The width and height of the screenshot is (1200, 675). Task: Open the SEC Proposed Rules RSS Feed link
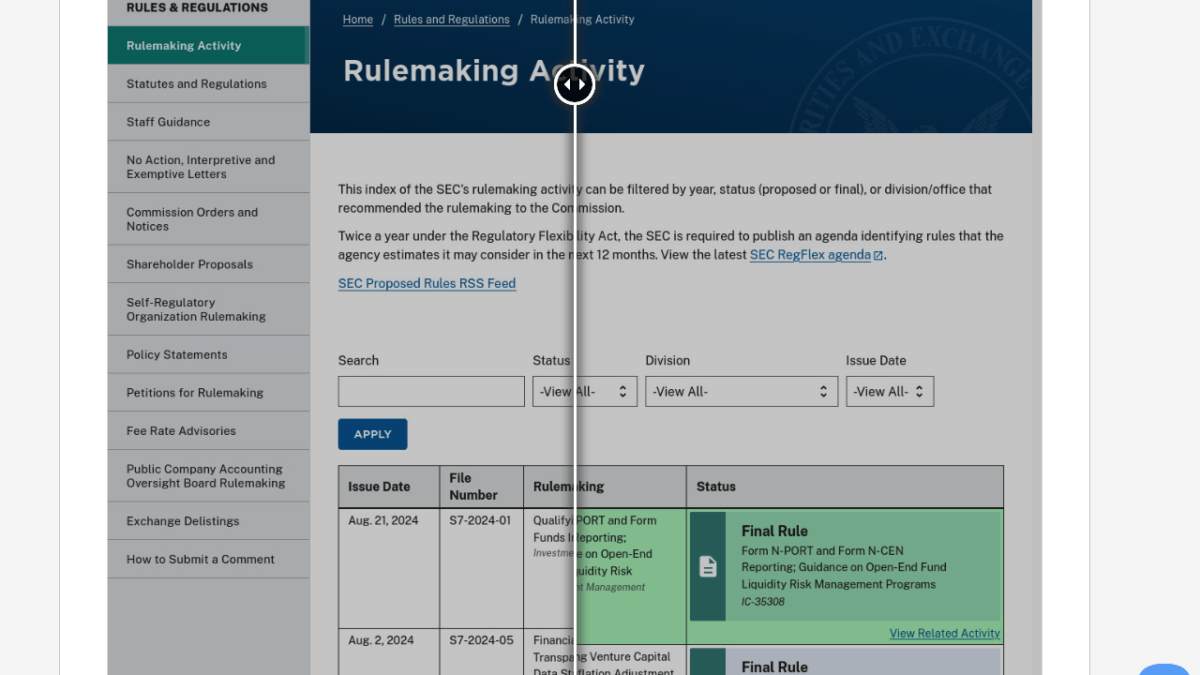427,284
